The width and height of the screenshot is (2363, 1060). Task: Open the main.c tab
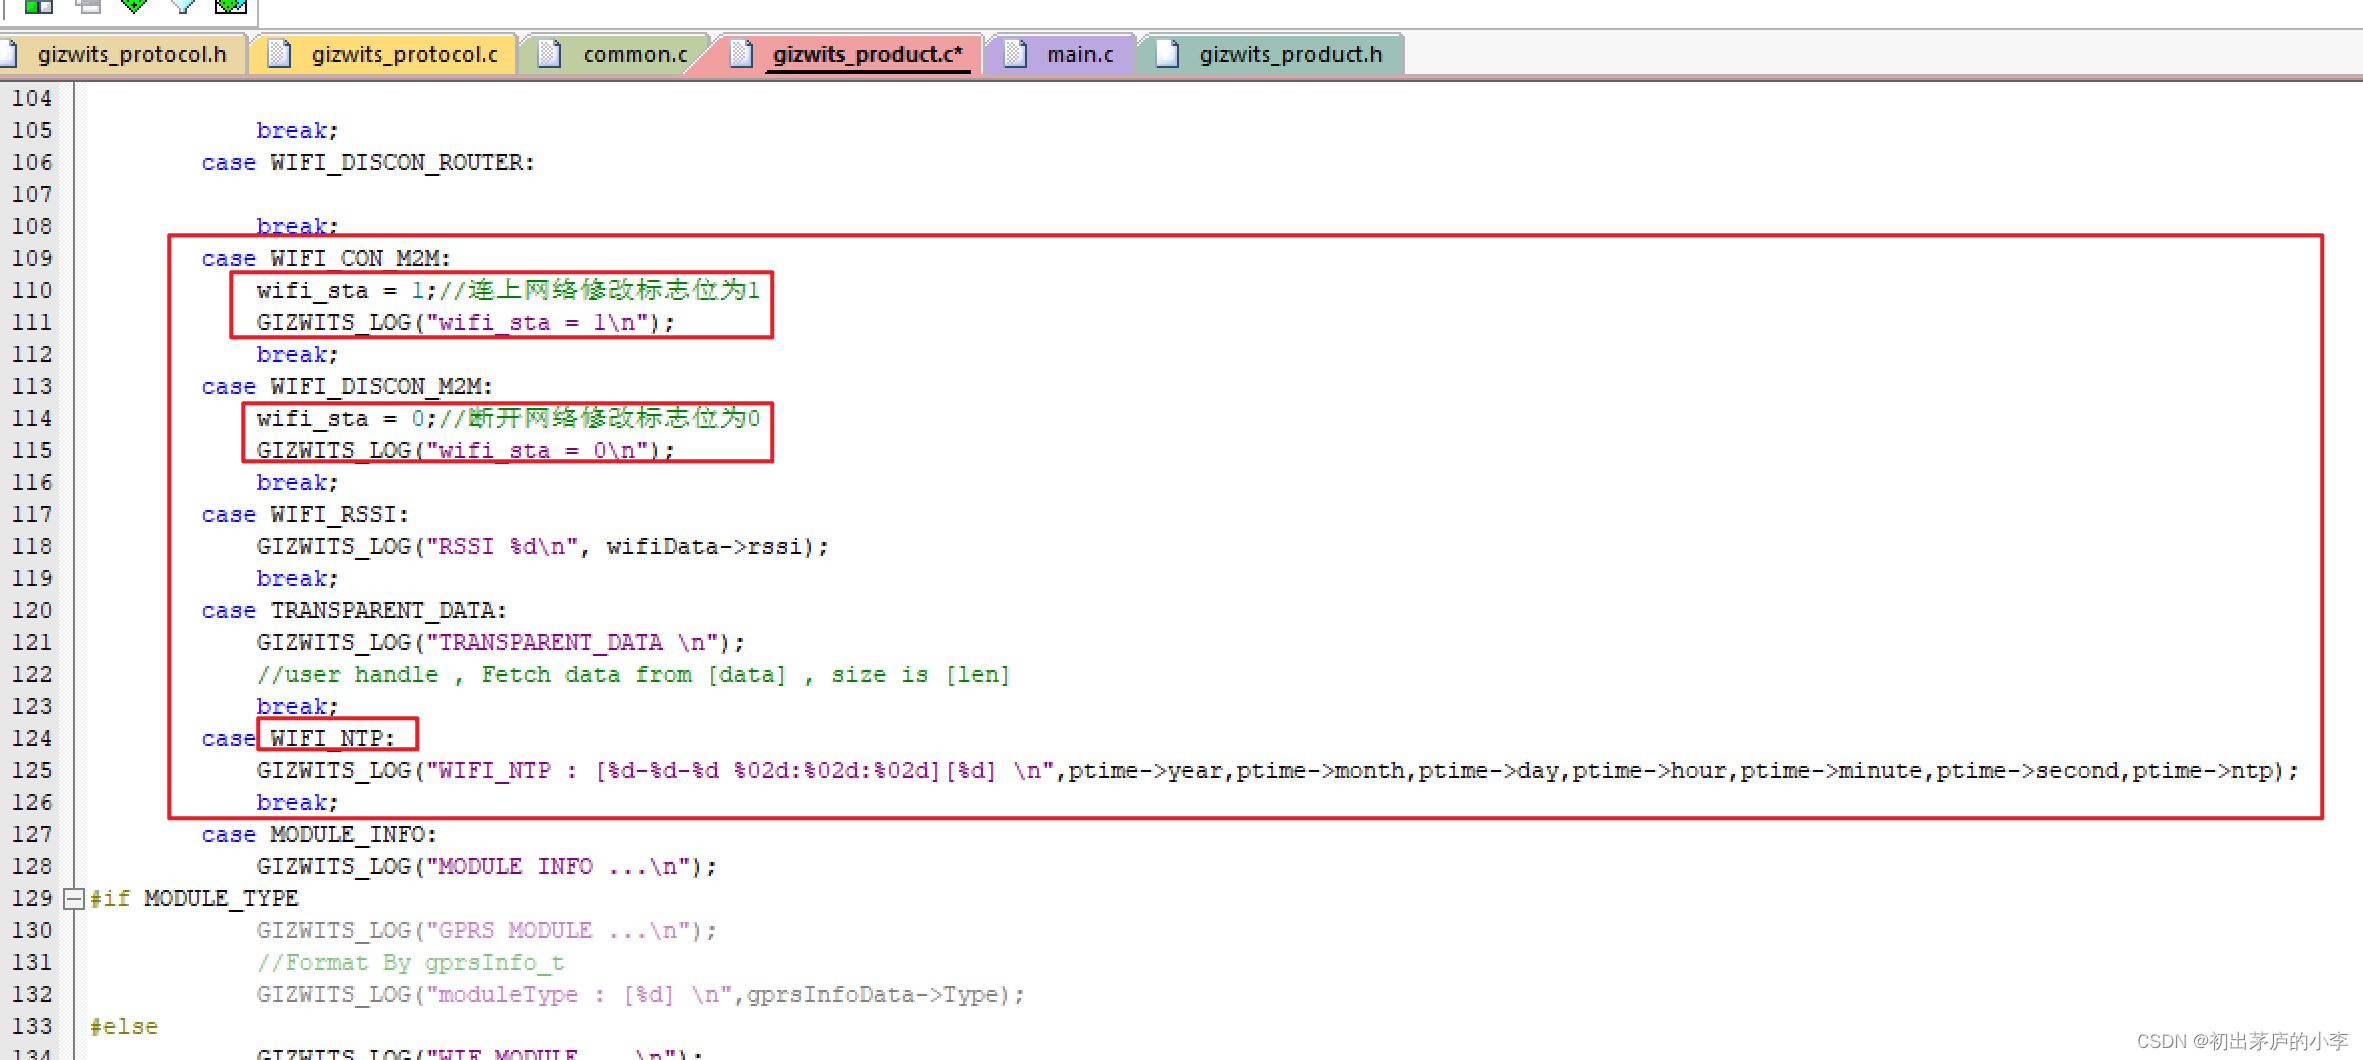click(1060, 54)
